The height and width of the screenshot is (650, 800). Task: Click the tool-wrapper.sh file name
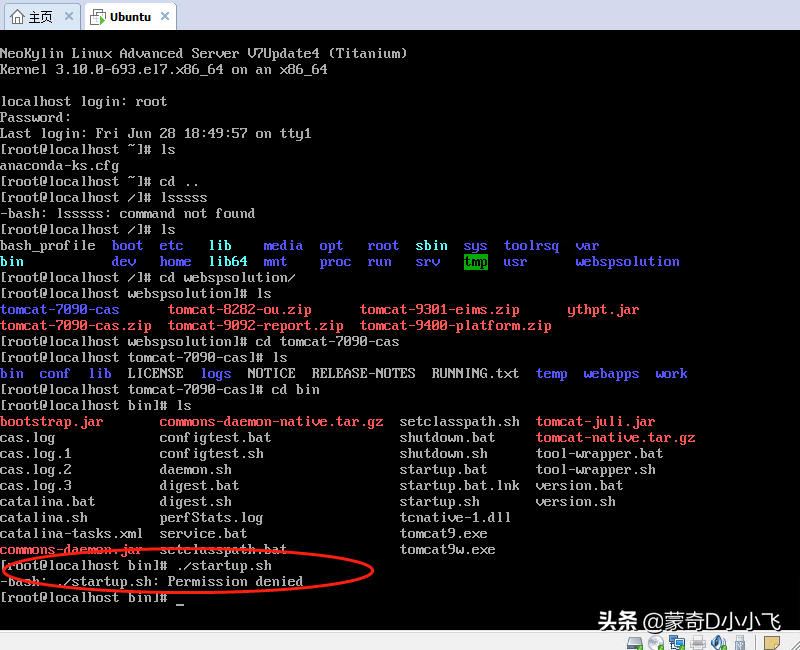(x=595, y=469)
